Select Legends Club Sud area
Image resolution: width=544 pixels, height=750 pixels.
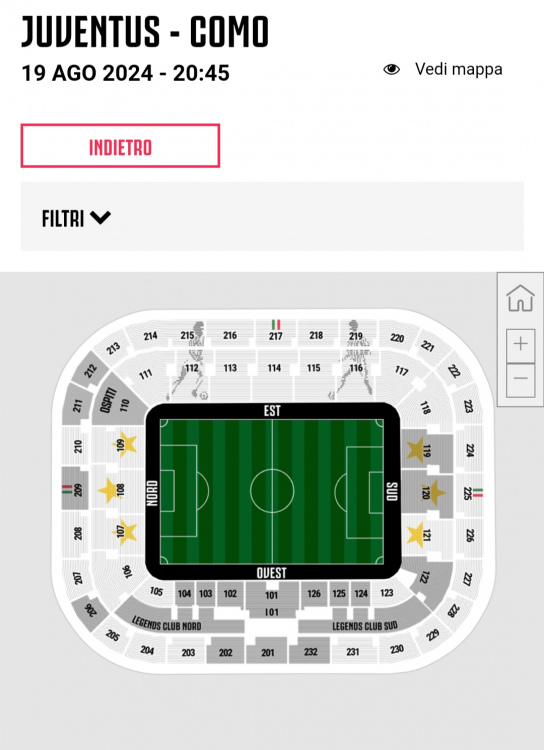point(365,620)
